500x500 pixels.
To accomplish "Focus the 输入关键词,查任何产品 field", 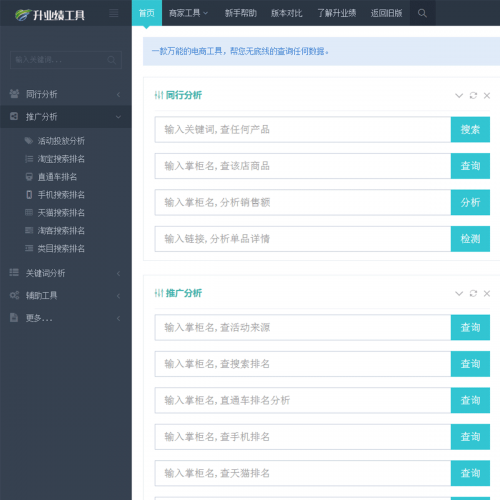I will tap(303, 129).
